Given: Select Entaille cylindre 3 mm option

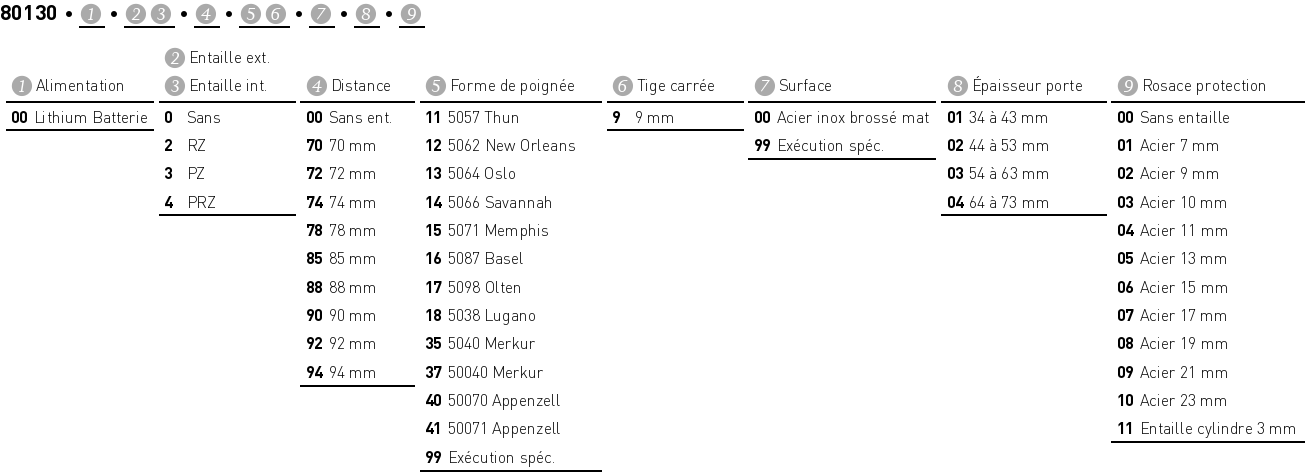Looking at the screenshot, I should point(1206,429).
